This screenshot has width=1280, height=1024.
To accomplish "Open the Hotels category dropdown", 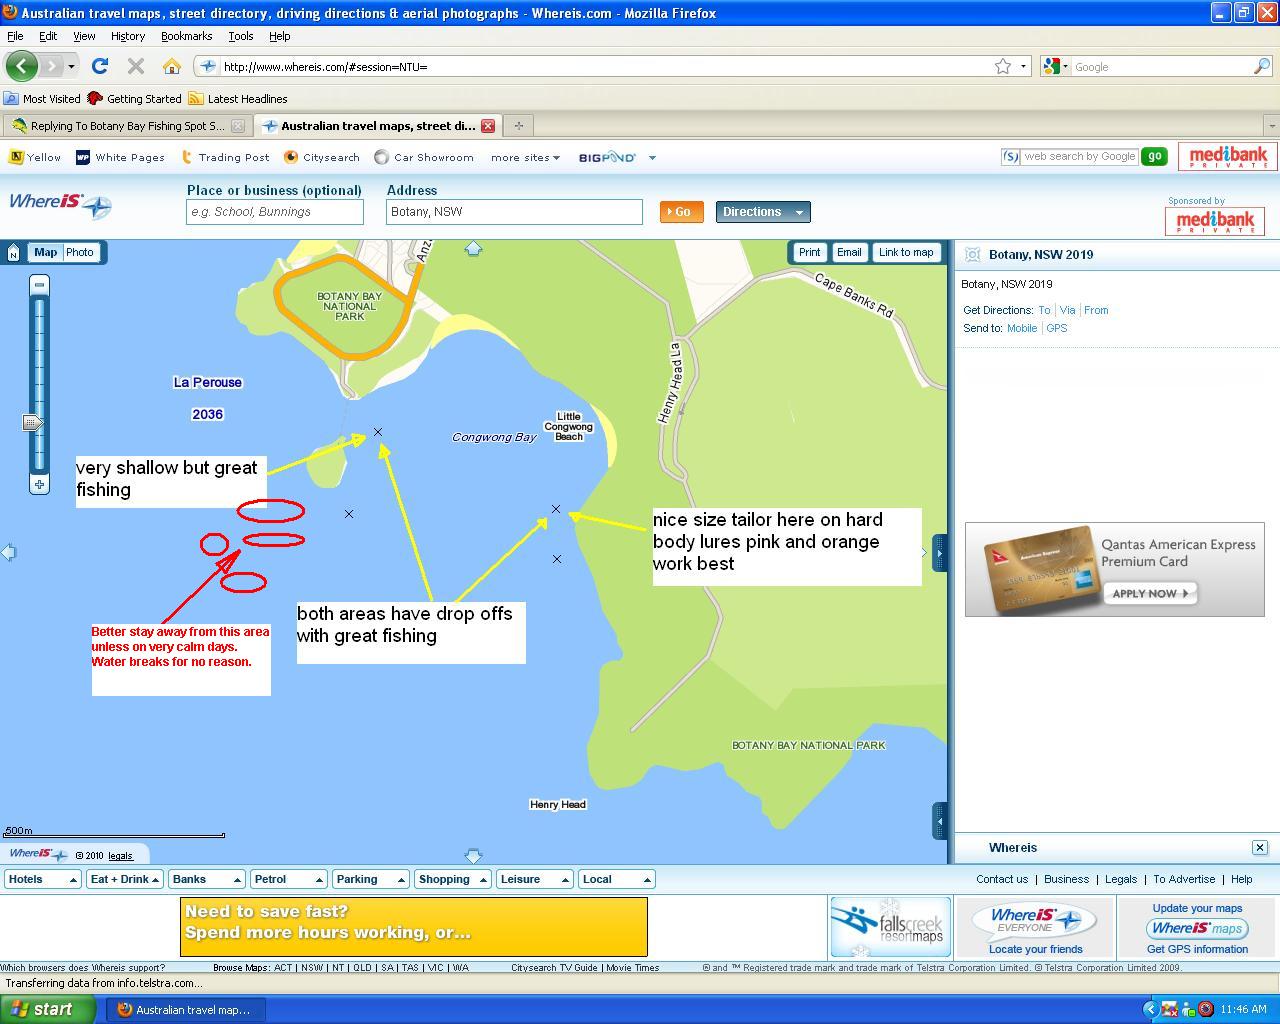I will click(42, 879).
